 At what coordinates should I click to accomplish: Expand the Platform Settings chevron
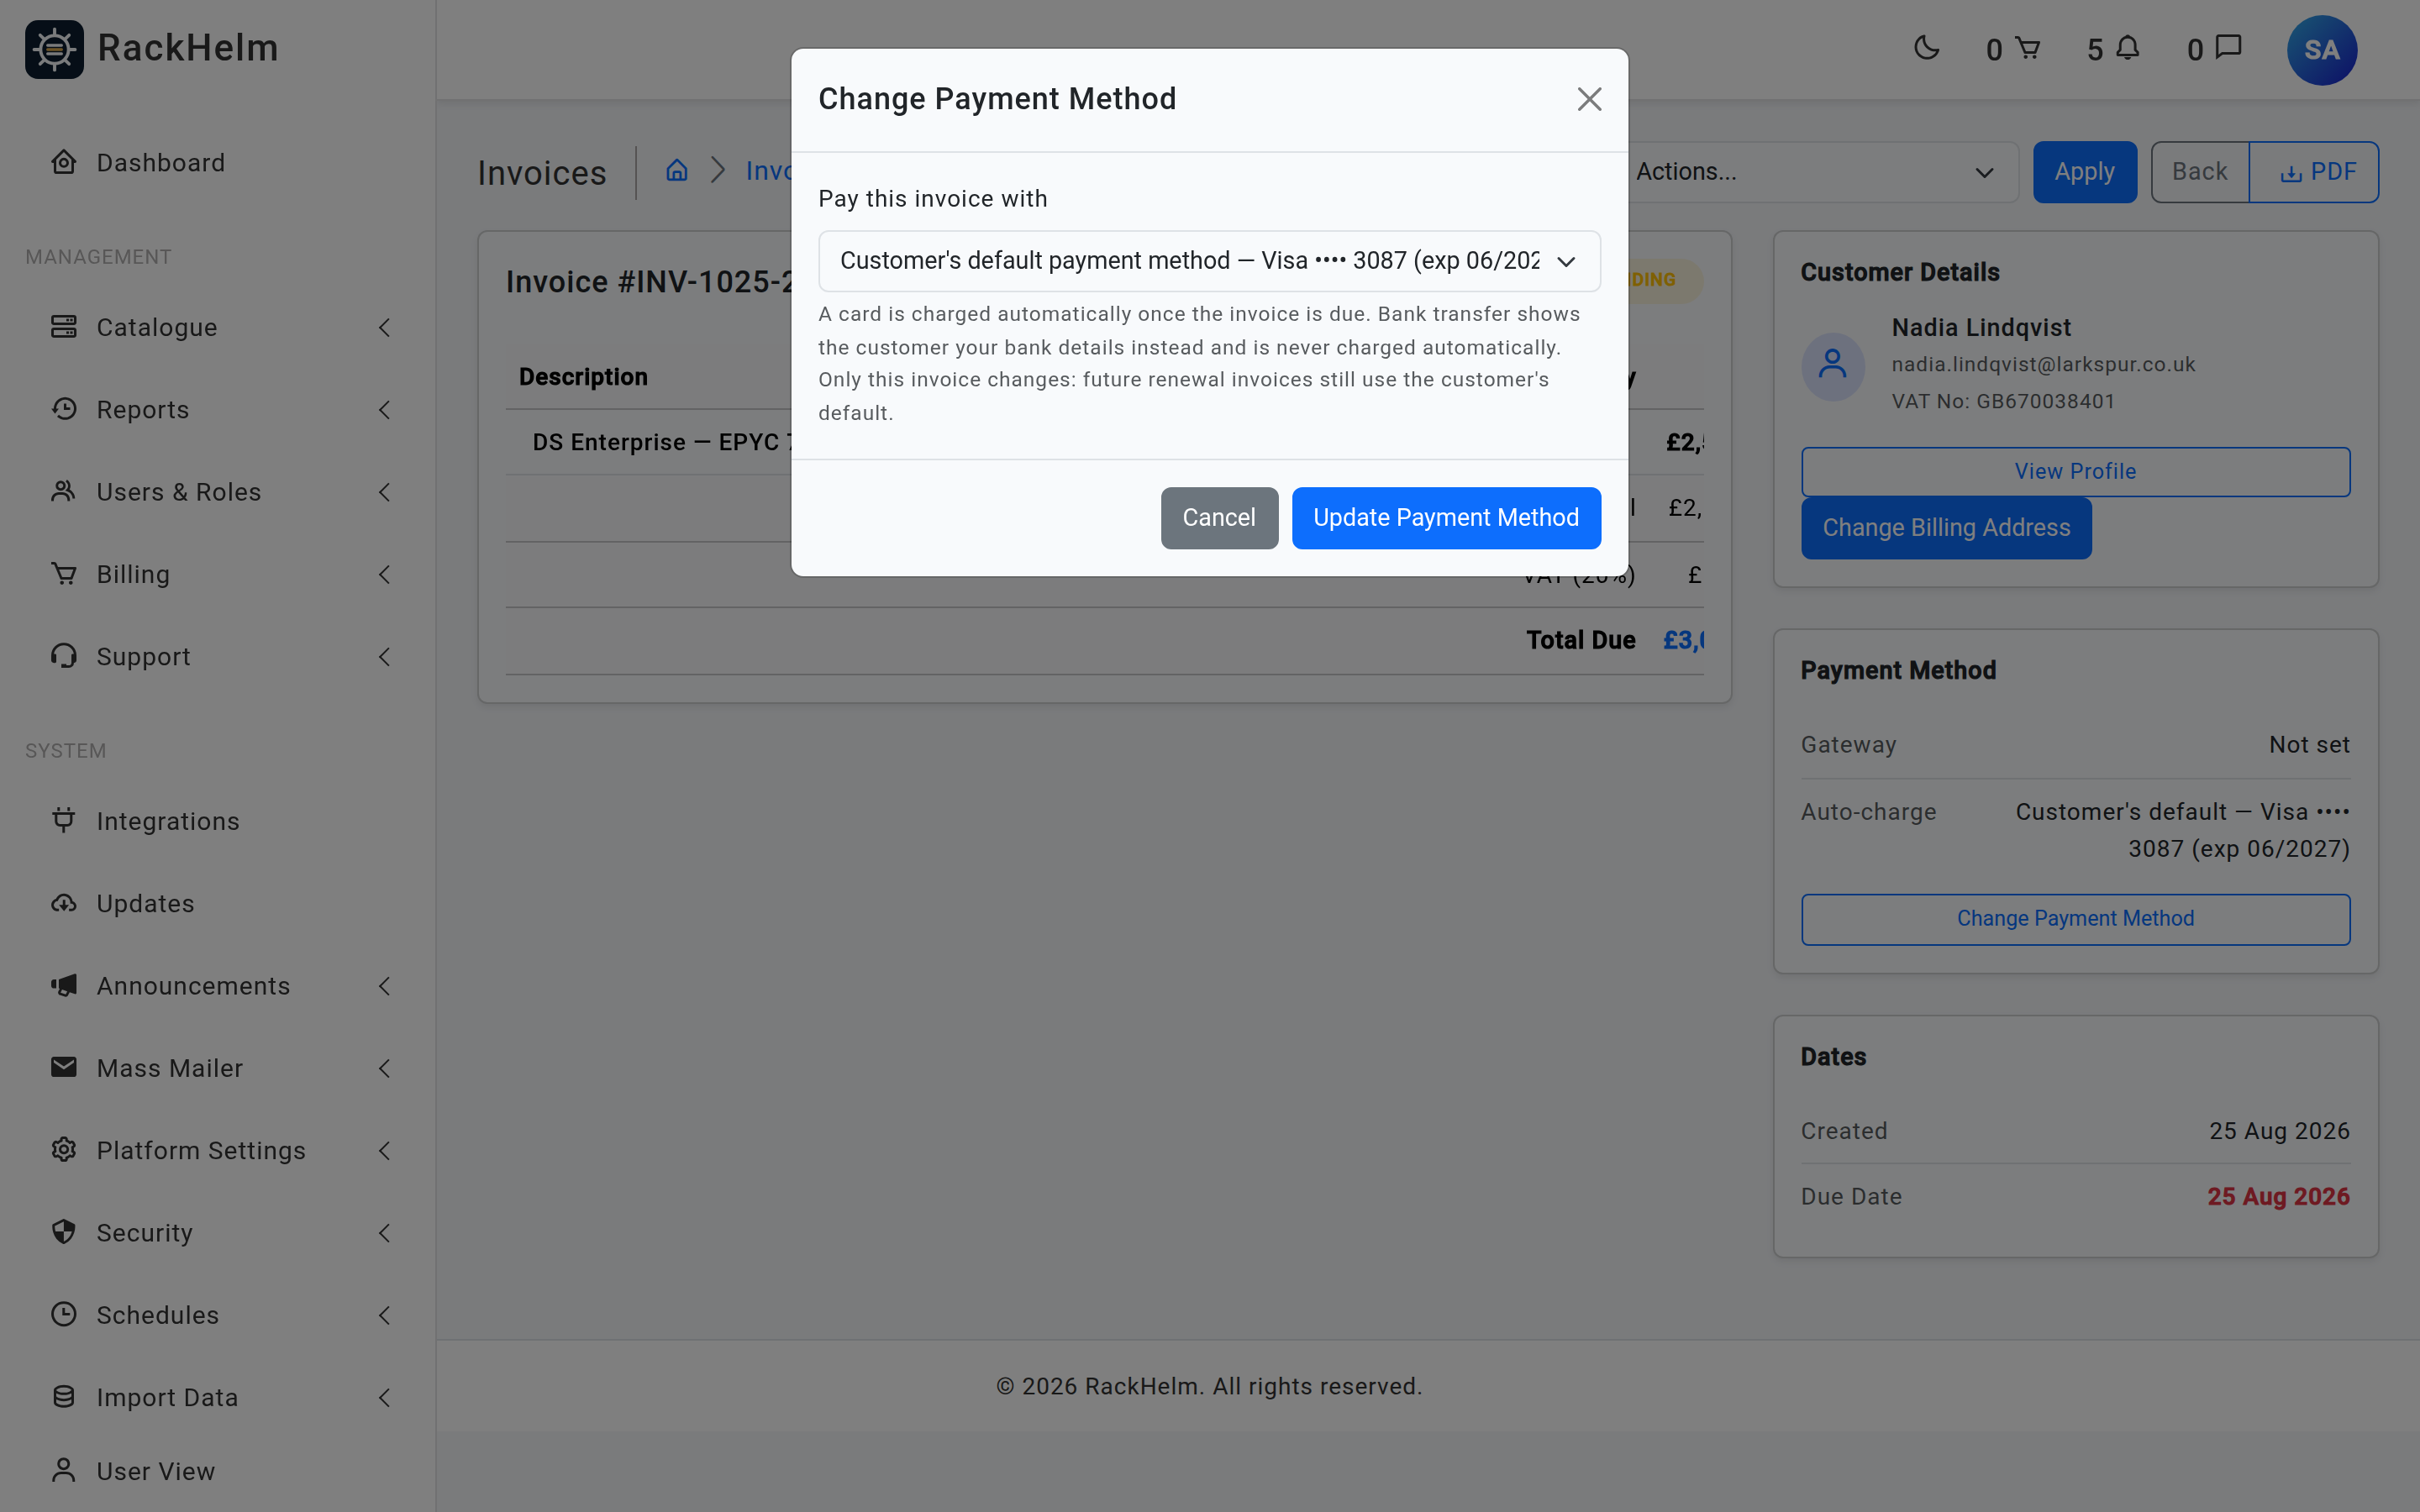tap(385, 1150)
